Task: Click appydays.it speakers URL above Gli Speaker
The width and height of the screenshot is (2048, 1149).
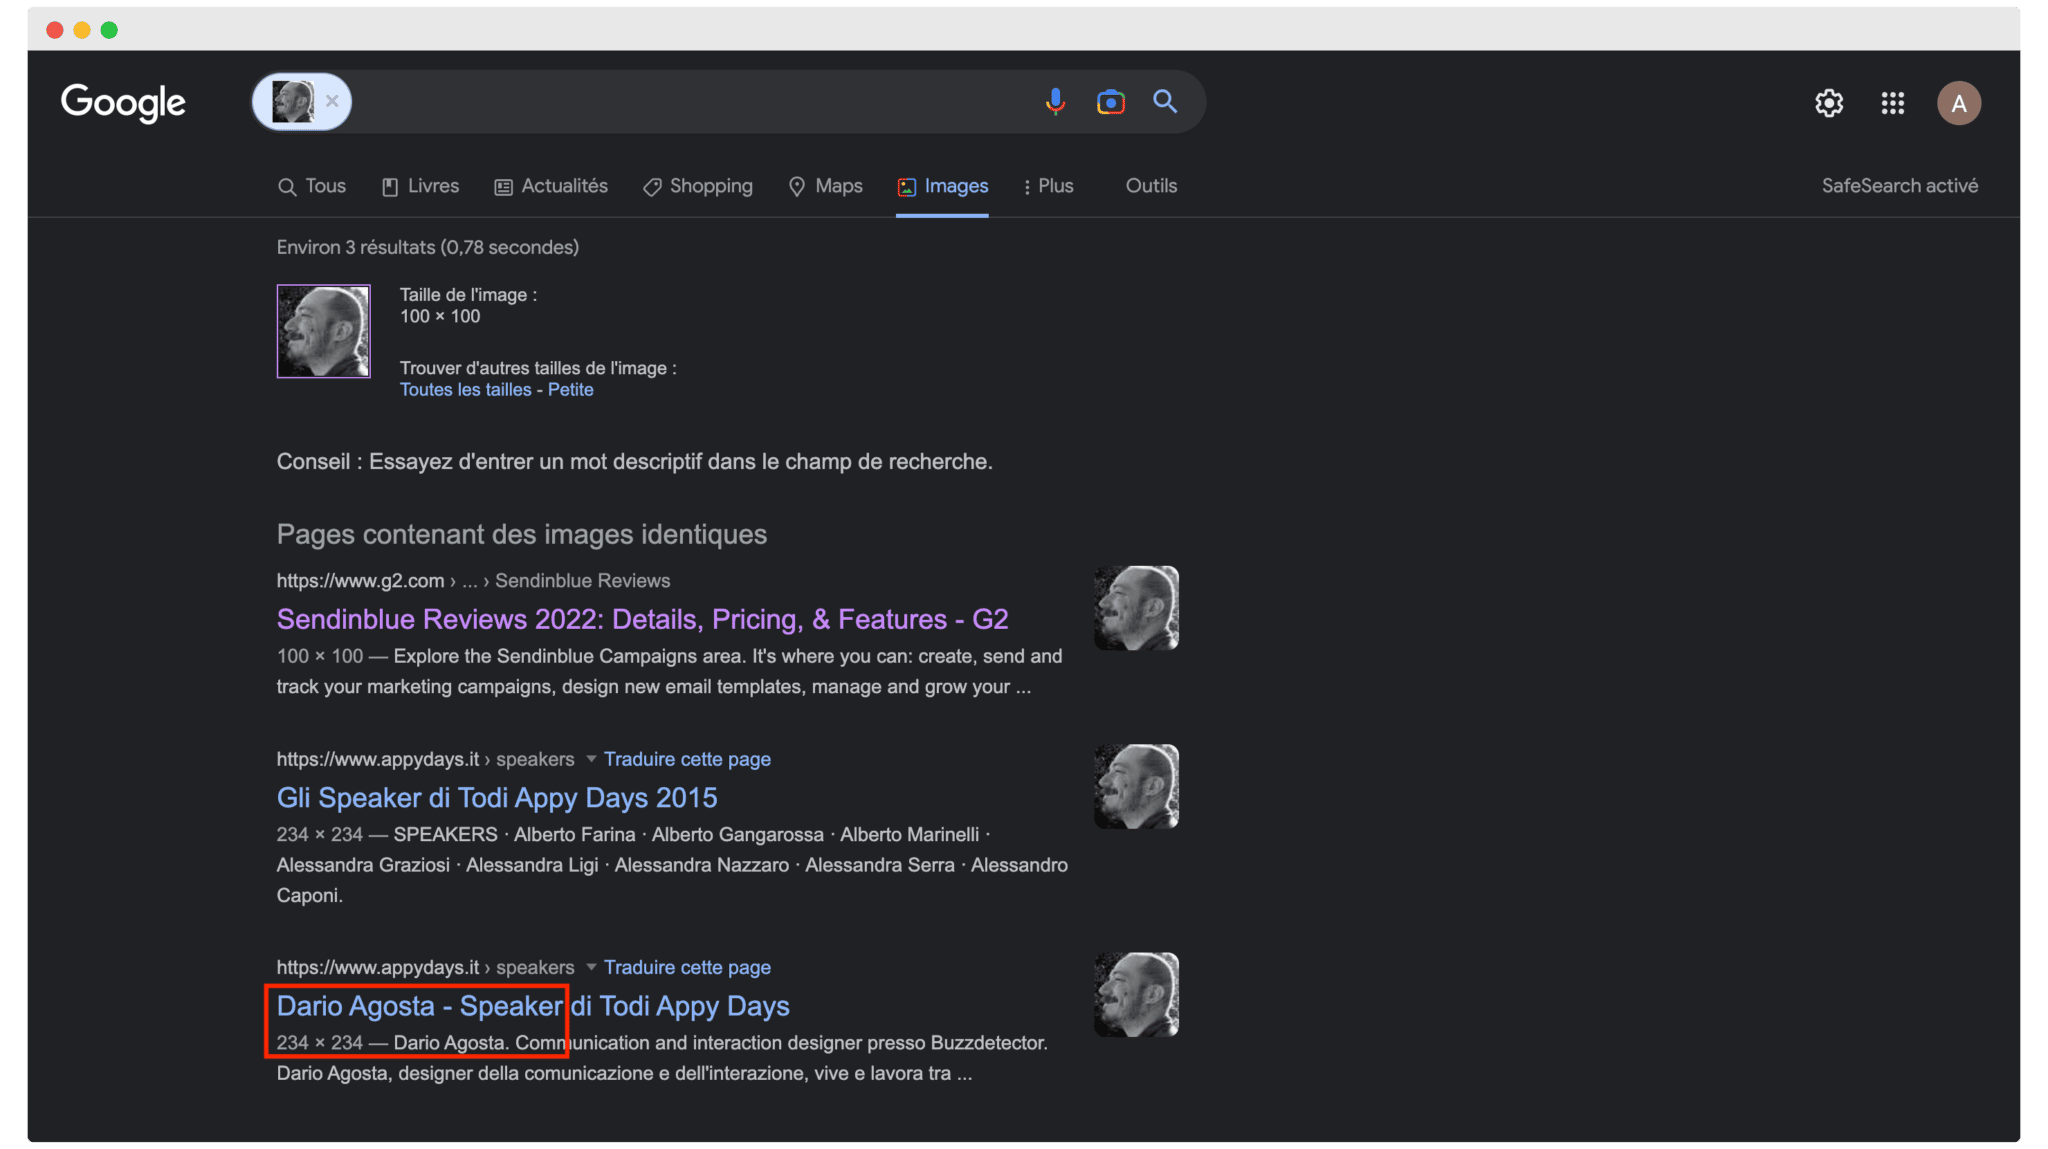Action: pyautogui.click(x=426, y=759)
